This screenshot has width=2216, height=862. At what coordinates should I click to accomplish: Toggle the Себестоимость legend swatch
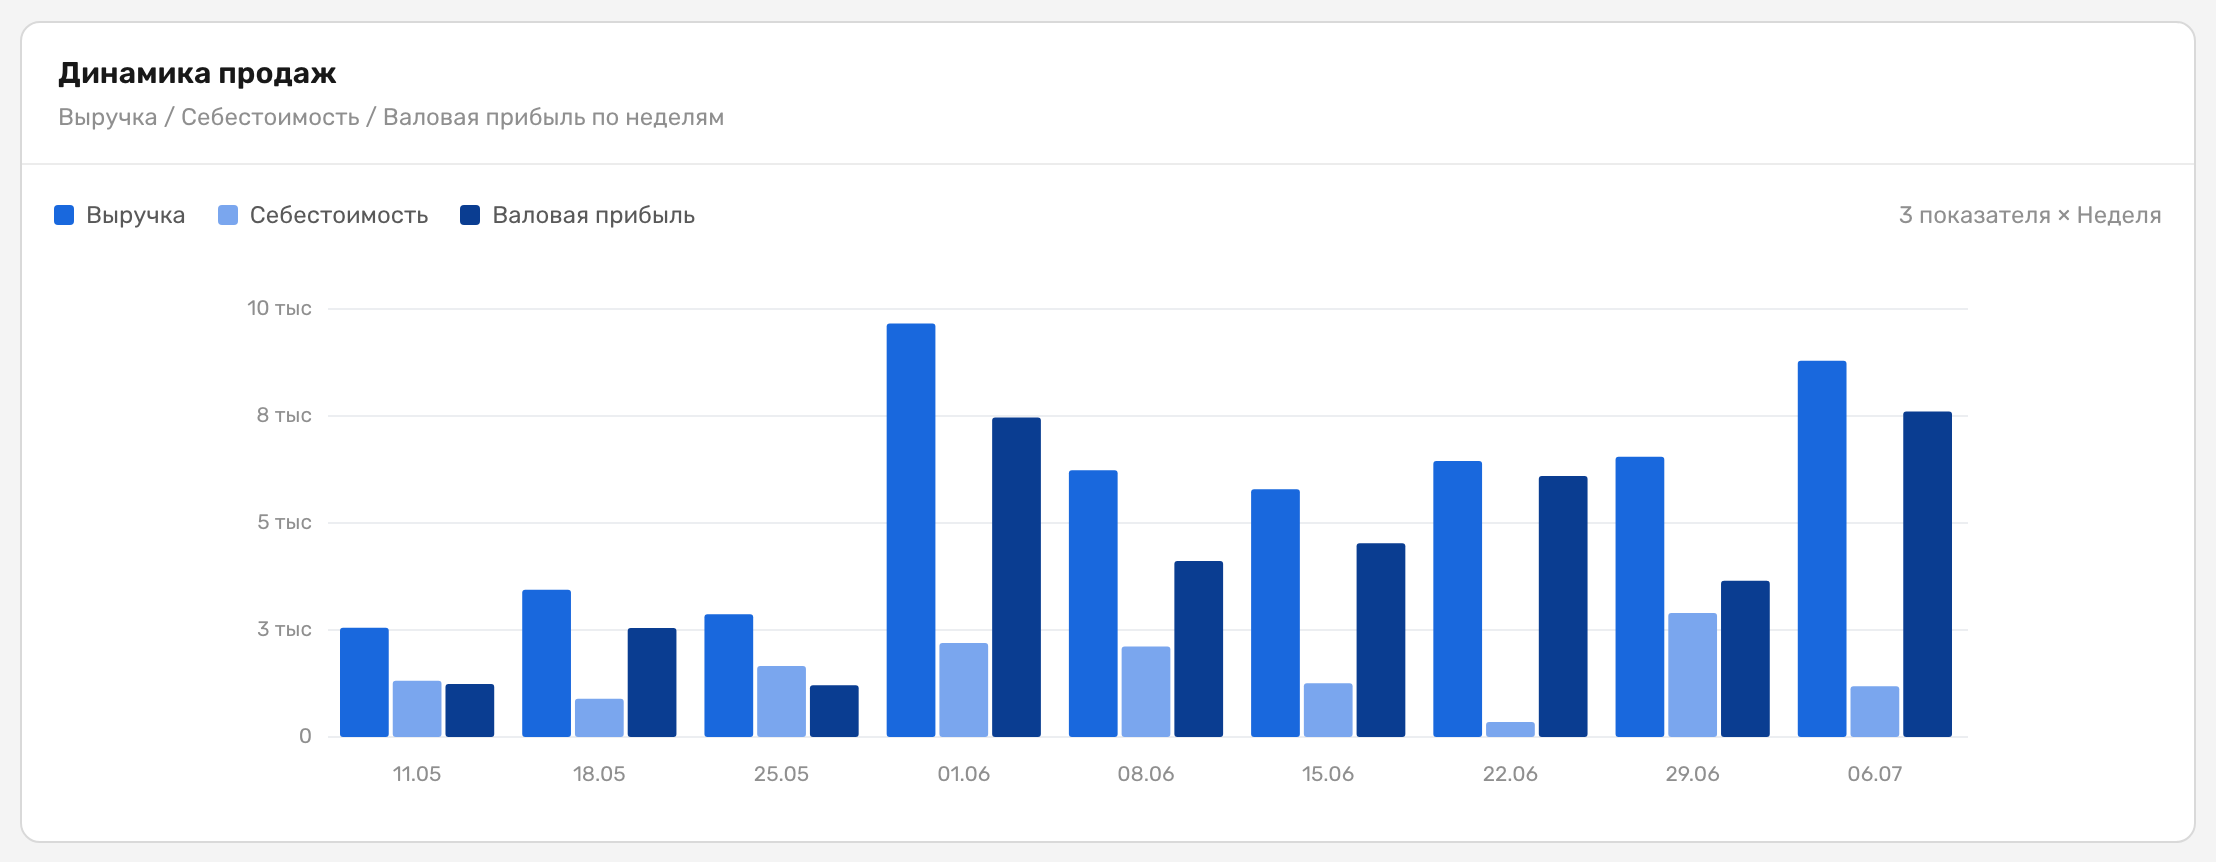point(228,215)
